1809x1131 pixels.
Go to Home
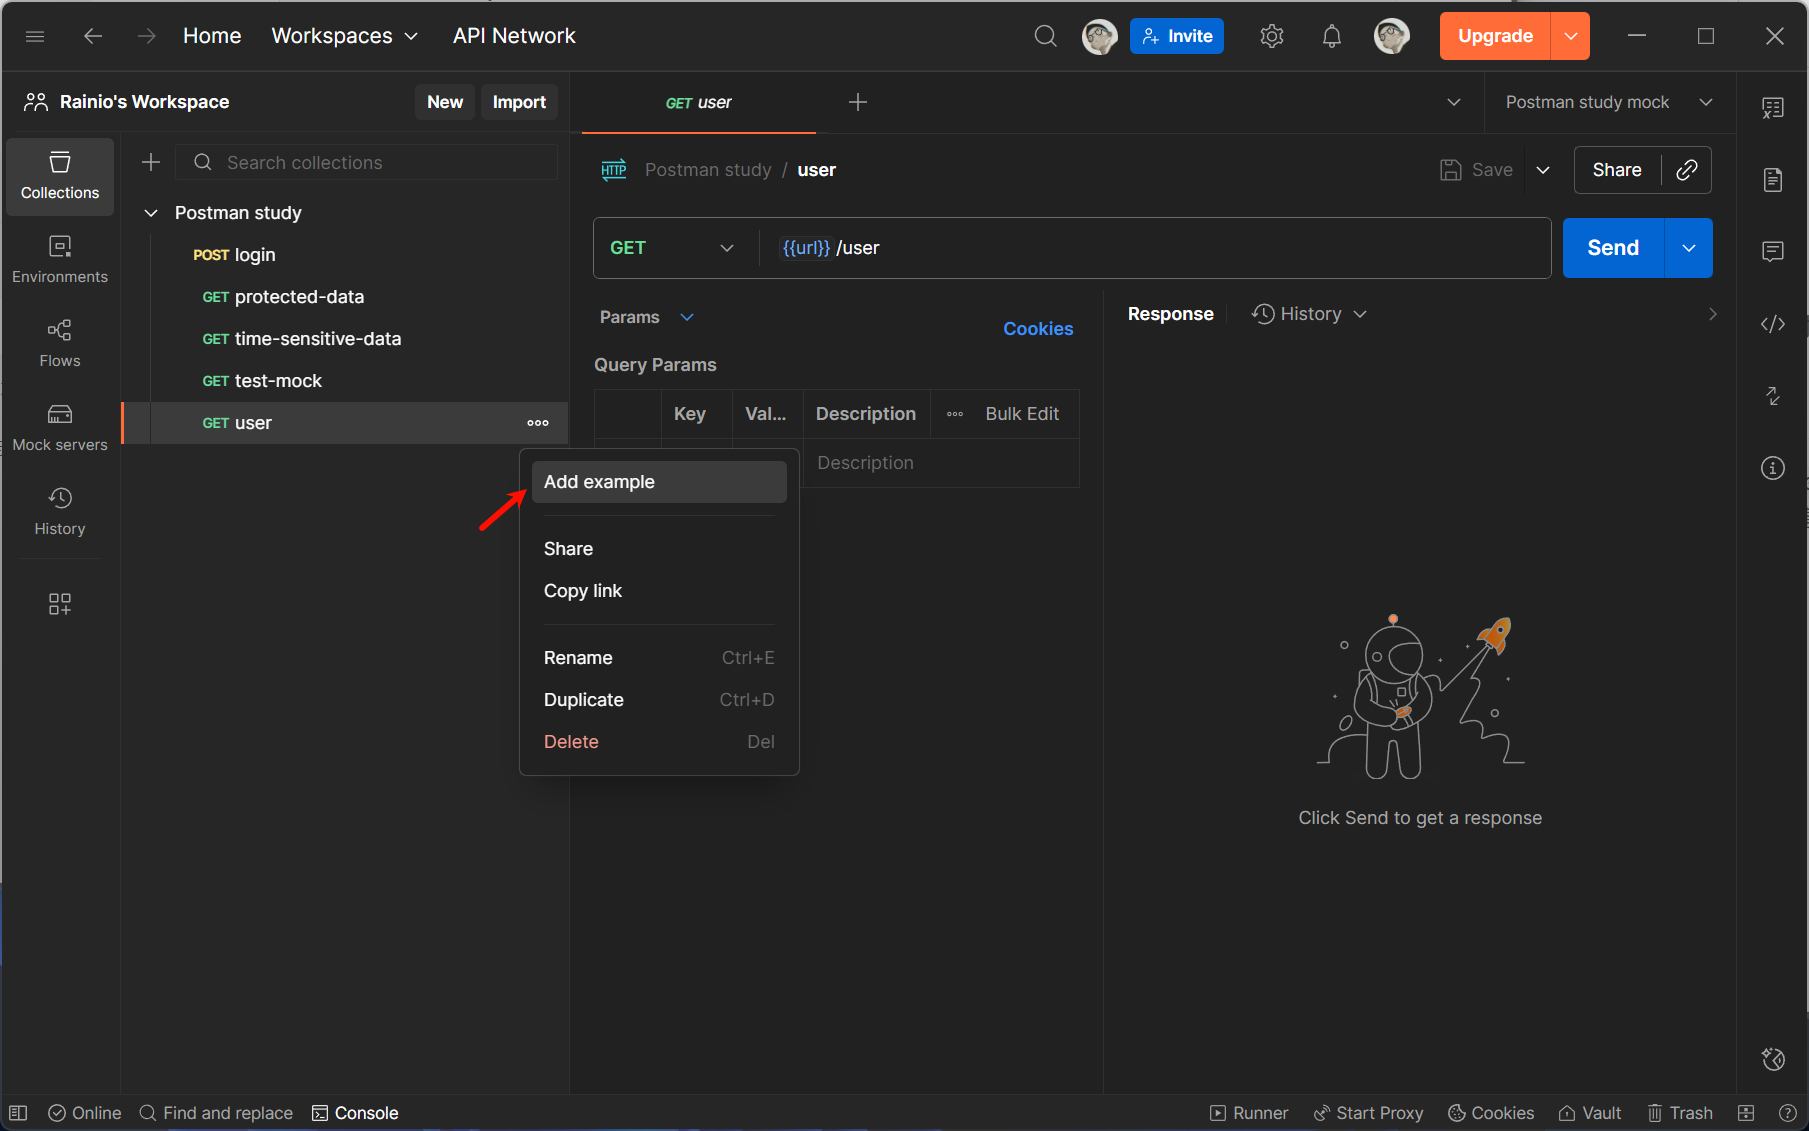pos(212,36)
